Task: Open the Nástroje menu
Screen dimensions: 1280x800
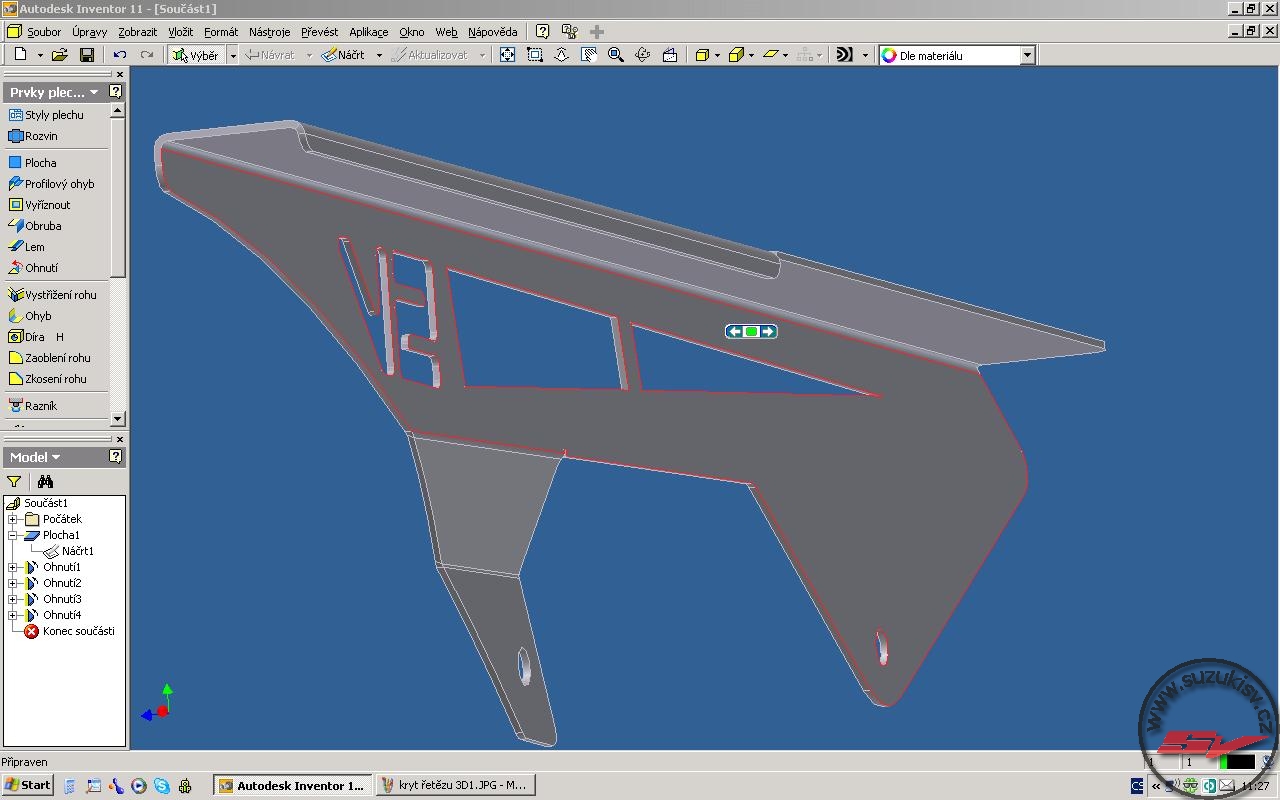Action: (269, 32)
